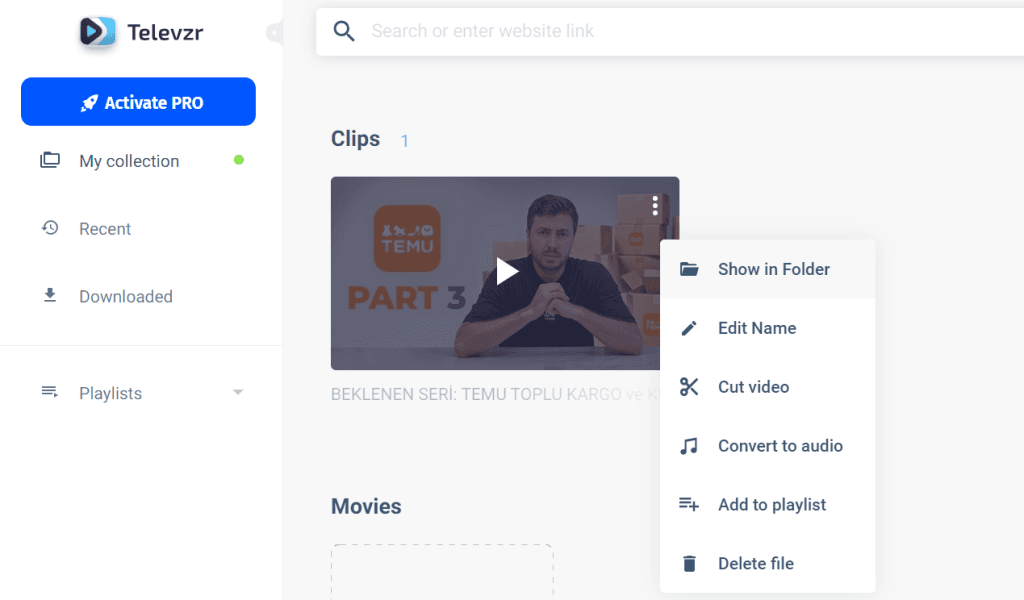Collapse the sidebar with the left chevron
1024x600 pixels.
point(273,32)
